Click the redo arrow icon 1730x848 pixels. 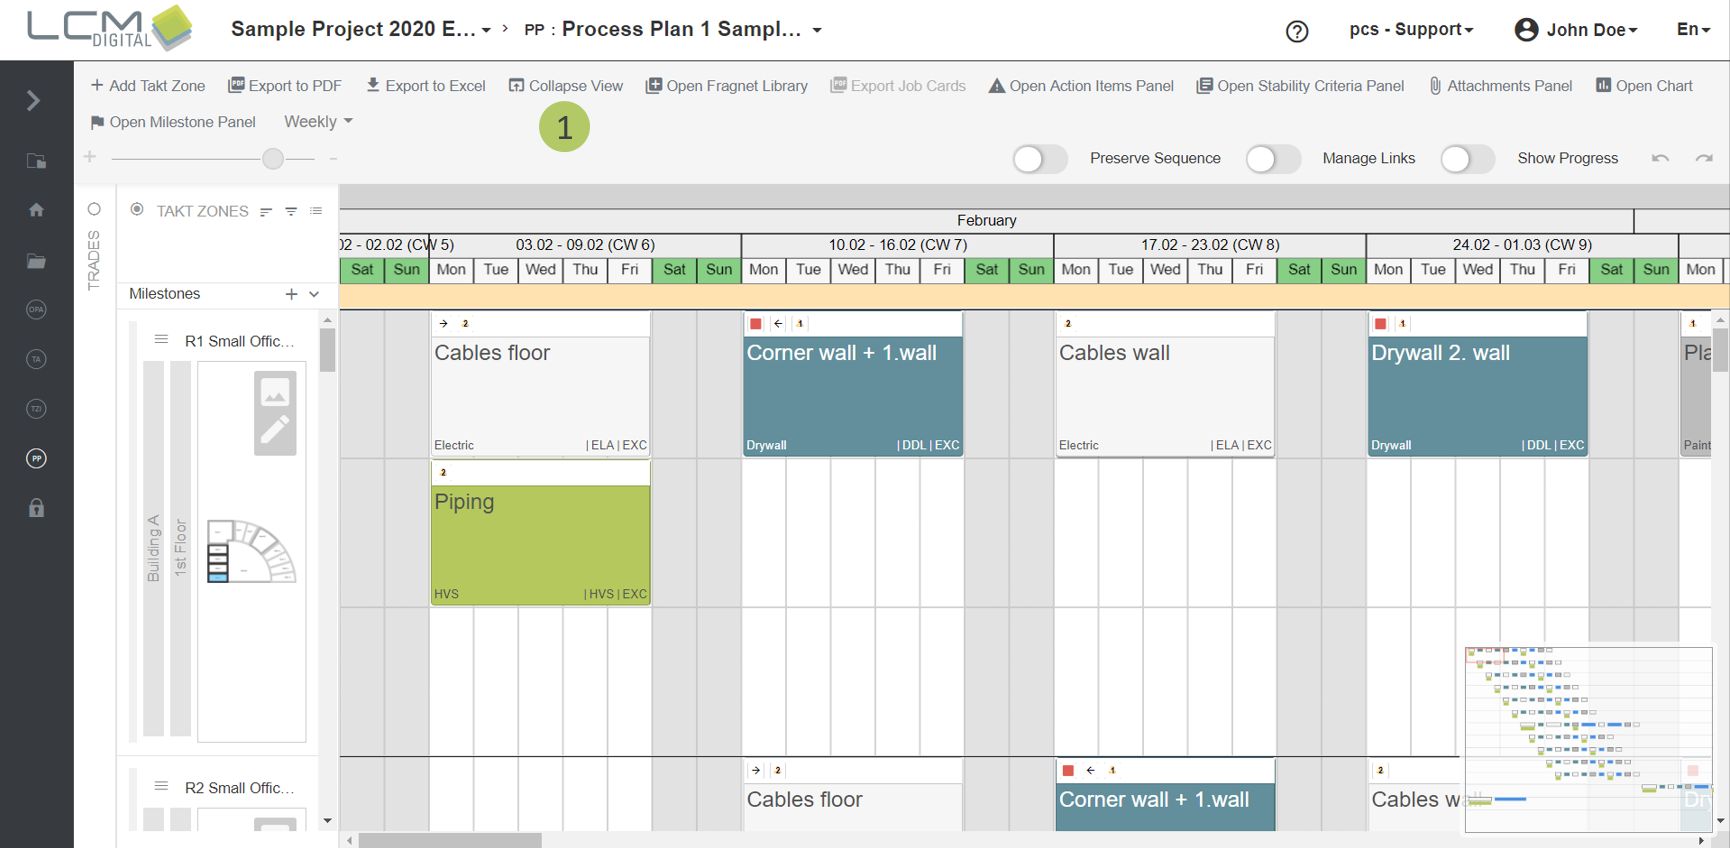(1704, 158)
